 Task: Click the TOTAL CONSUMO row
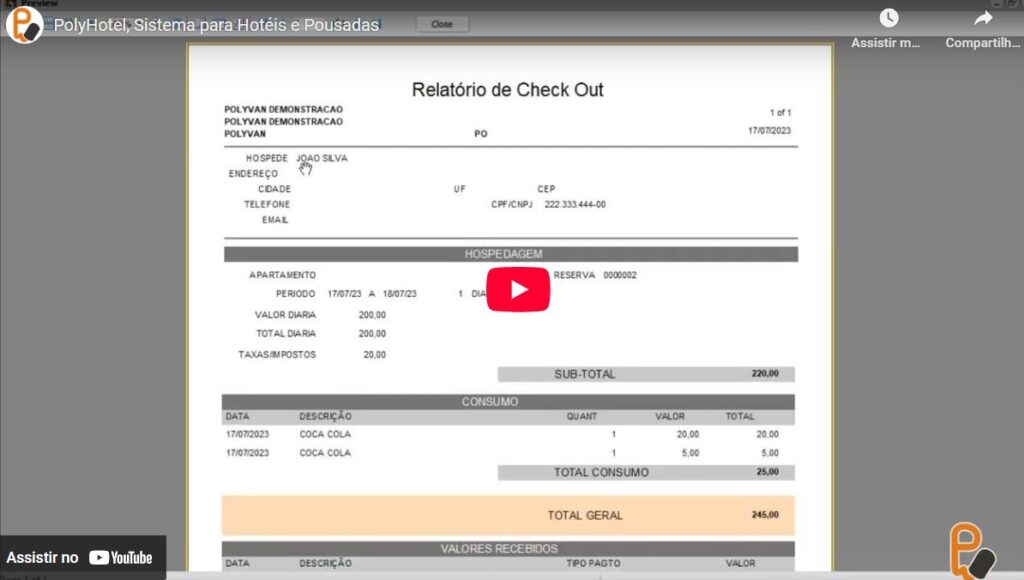[645, 472]
